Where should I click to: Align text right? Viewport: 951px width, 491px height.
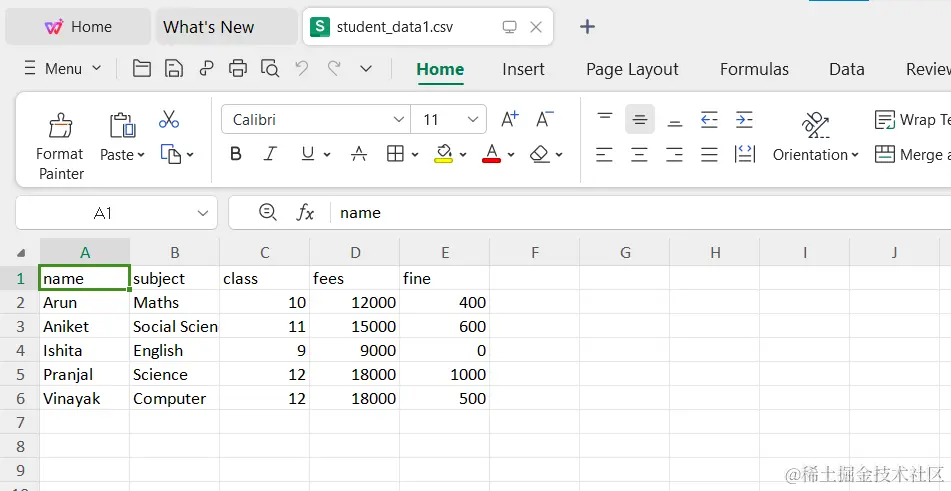(674, 155)
